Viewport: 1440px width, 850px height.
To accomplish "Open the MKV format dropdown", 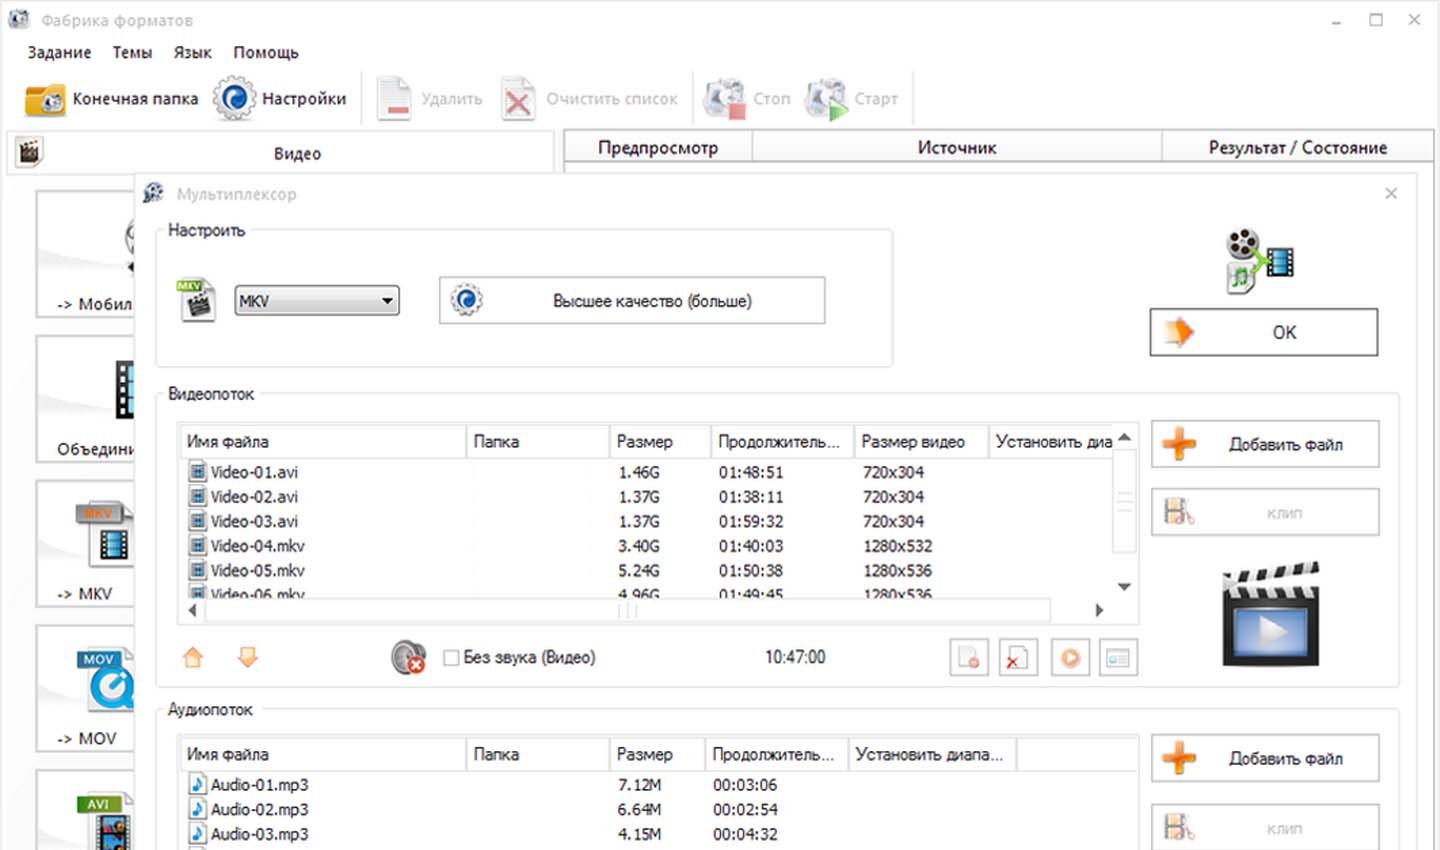I will (x=317, y=301).
